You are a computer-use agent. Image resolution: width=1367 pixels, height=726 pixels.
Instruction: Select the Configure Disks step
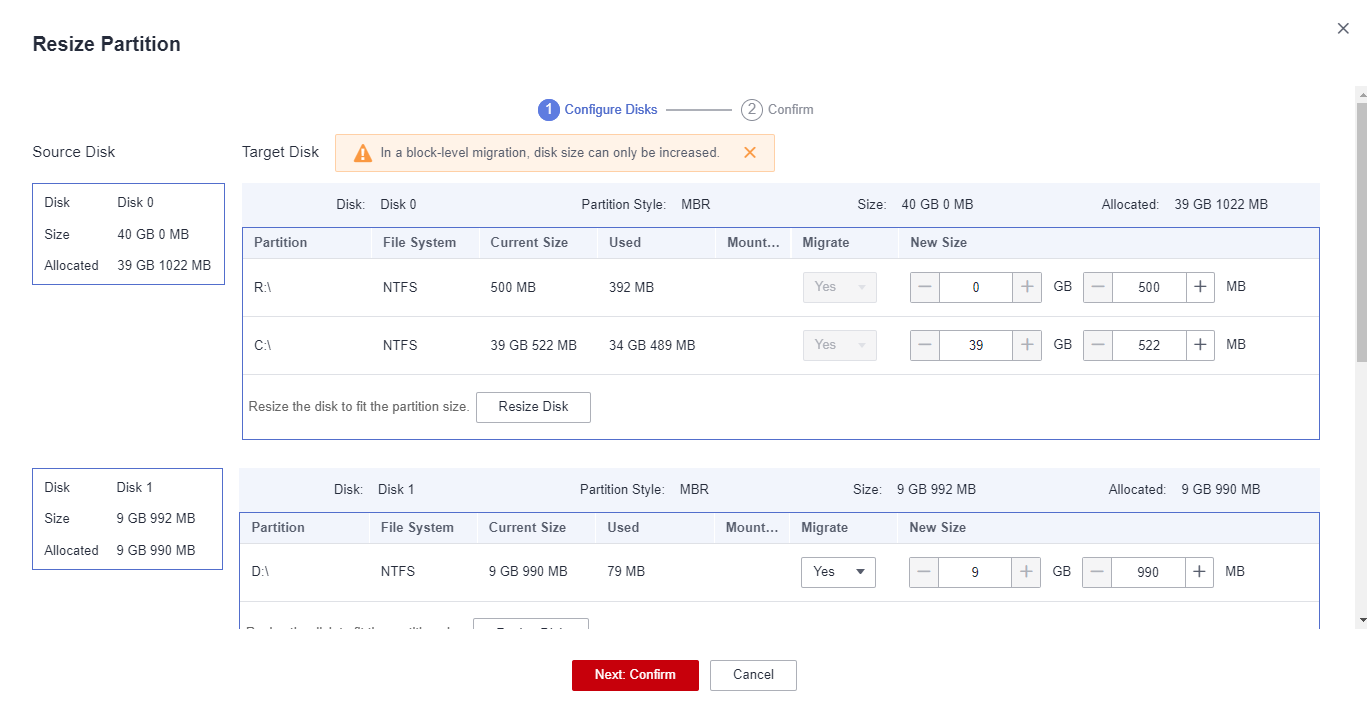pyautogui.click(x=598, y=110)
